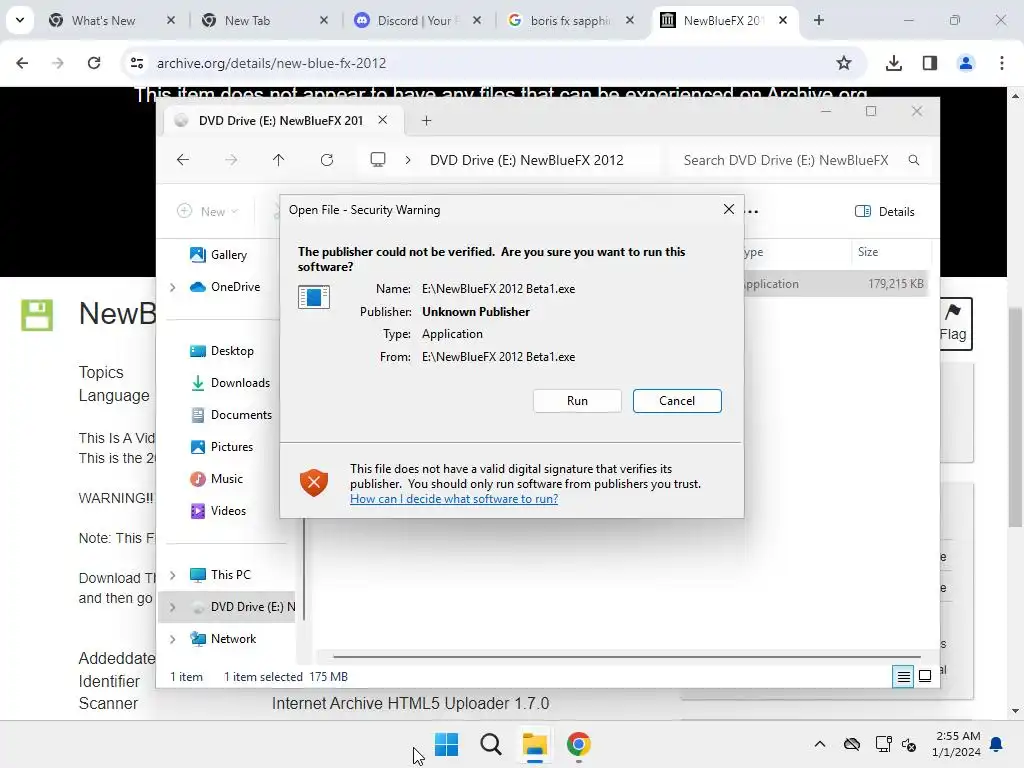Open a new Chrome tab
This screenshot has width=1024, height=768.
tap(819, 20)
